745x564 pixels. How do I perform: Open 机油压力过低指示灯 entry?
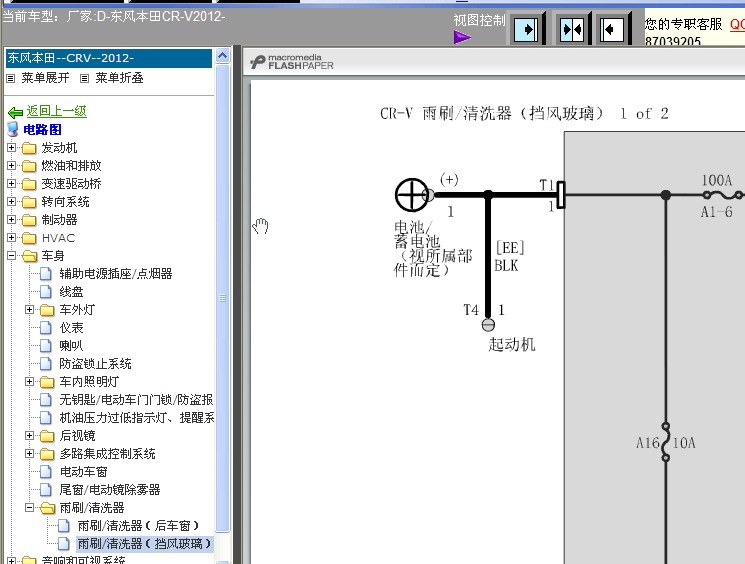click(x=136, y=418)
